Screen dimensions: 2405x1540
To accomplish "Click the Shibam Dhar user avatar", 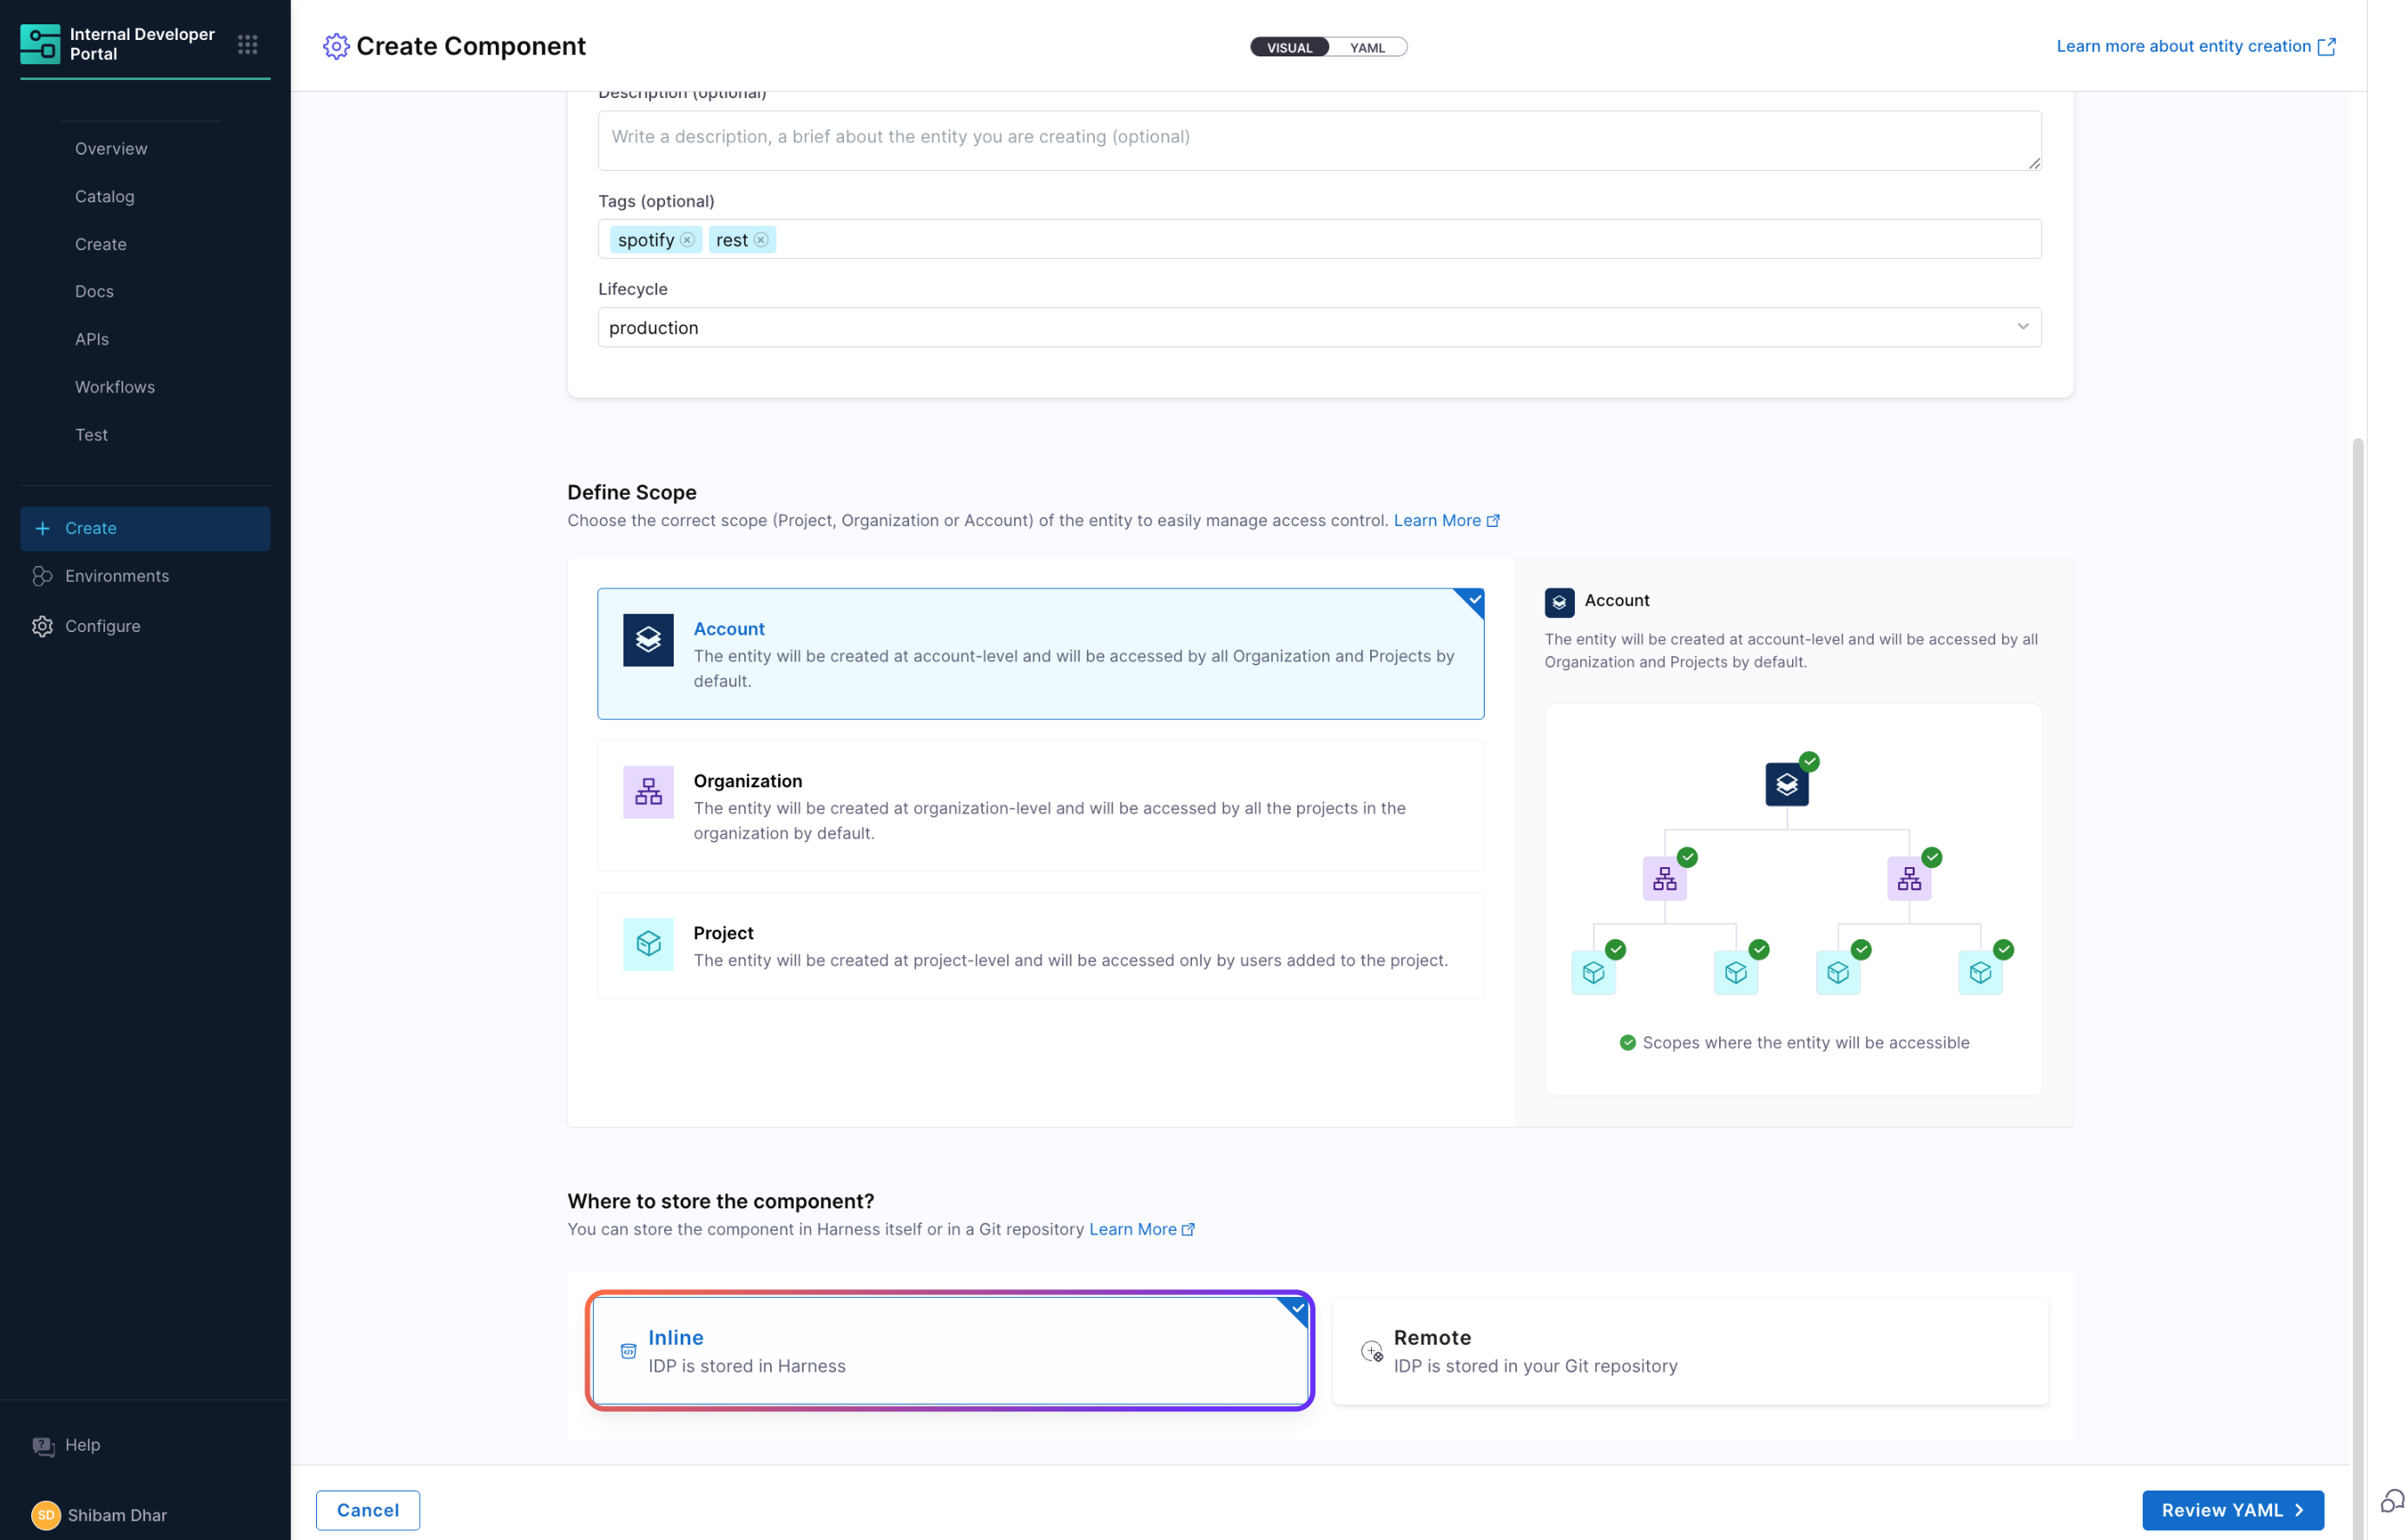I will pyautogui.click(x=45, y=1515).
